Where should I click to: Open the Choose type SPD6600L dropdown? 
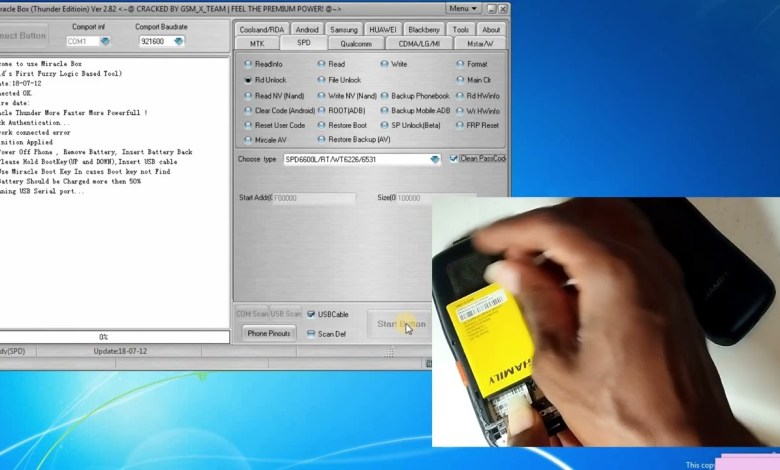(435, 159)
